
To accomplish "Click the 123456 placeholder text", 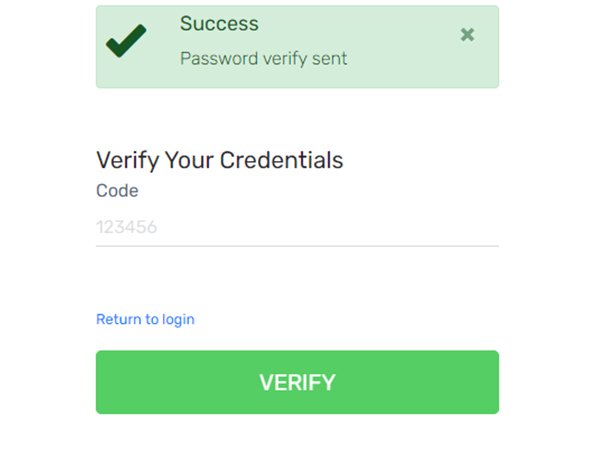I will pyautogui.click(x=127, y=228).
